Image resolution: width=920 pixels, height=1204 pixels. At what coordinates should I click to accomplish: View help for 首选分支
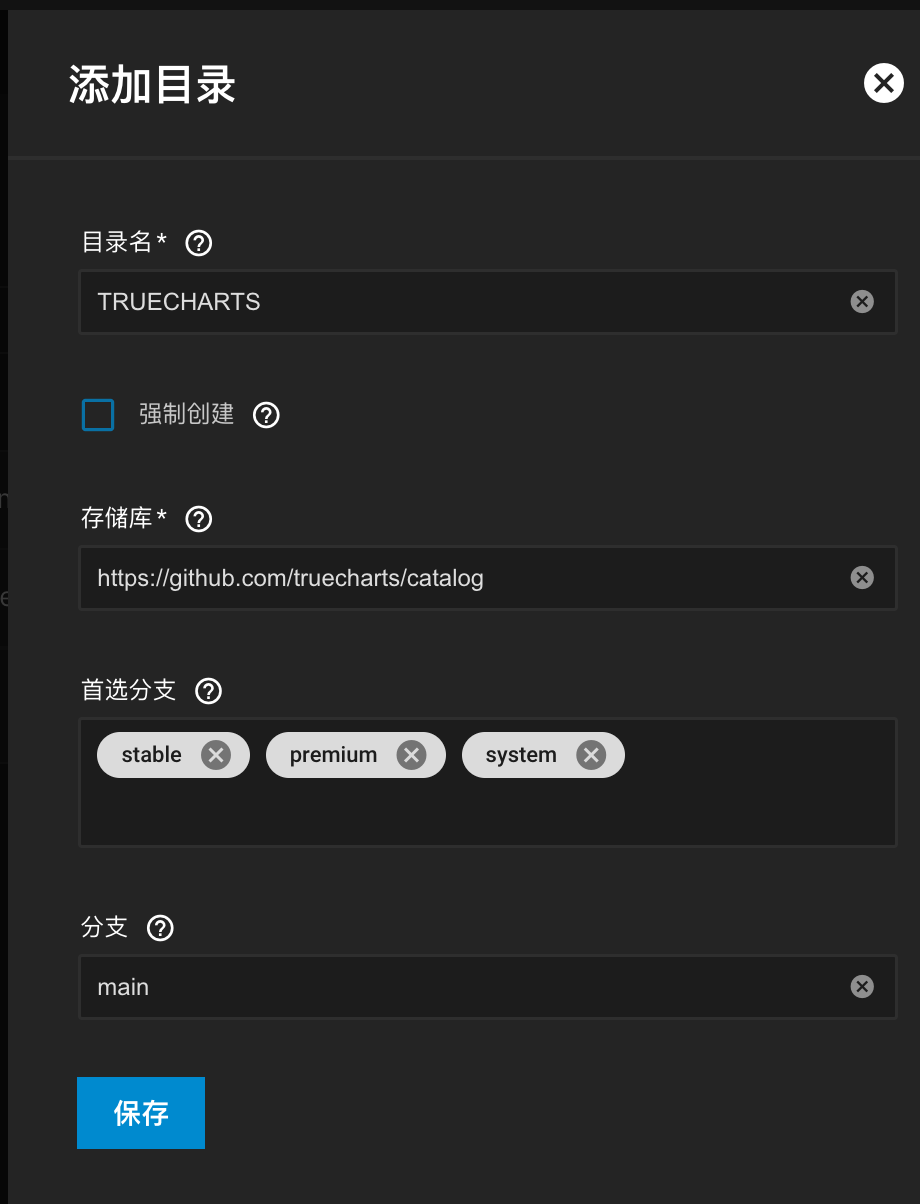pos(208,691)
